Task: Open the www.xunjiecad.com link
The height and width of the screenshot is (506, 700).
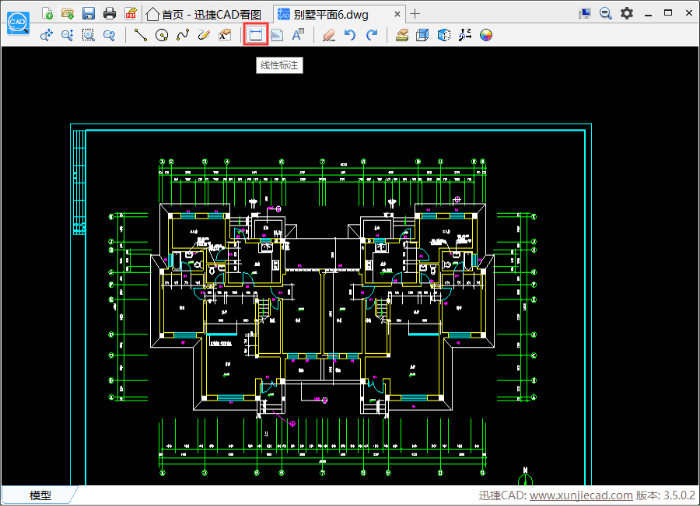Action: click(581, 495)
